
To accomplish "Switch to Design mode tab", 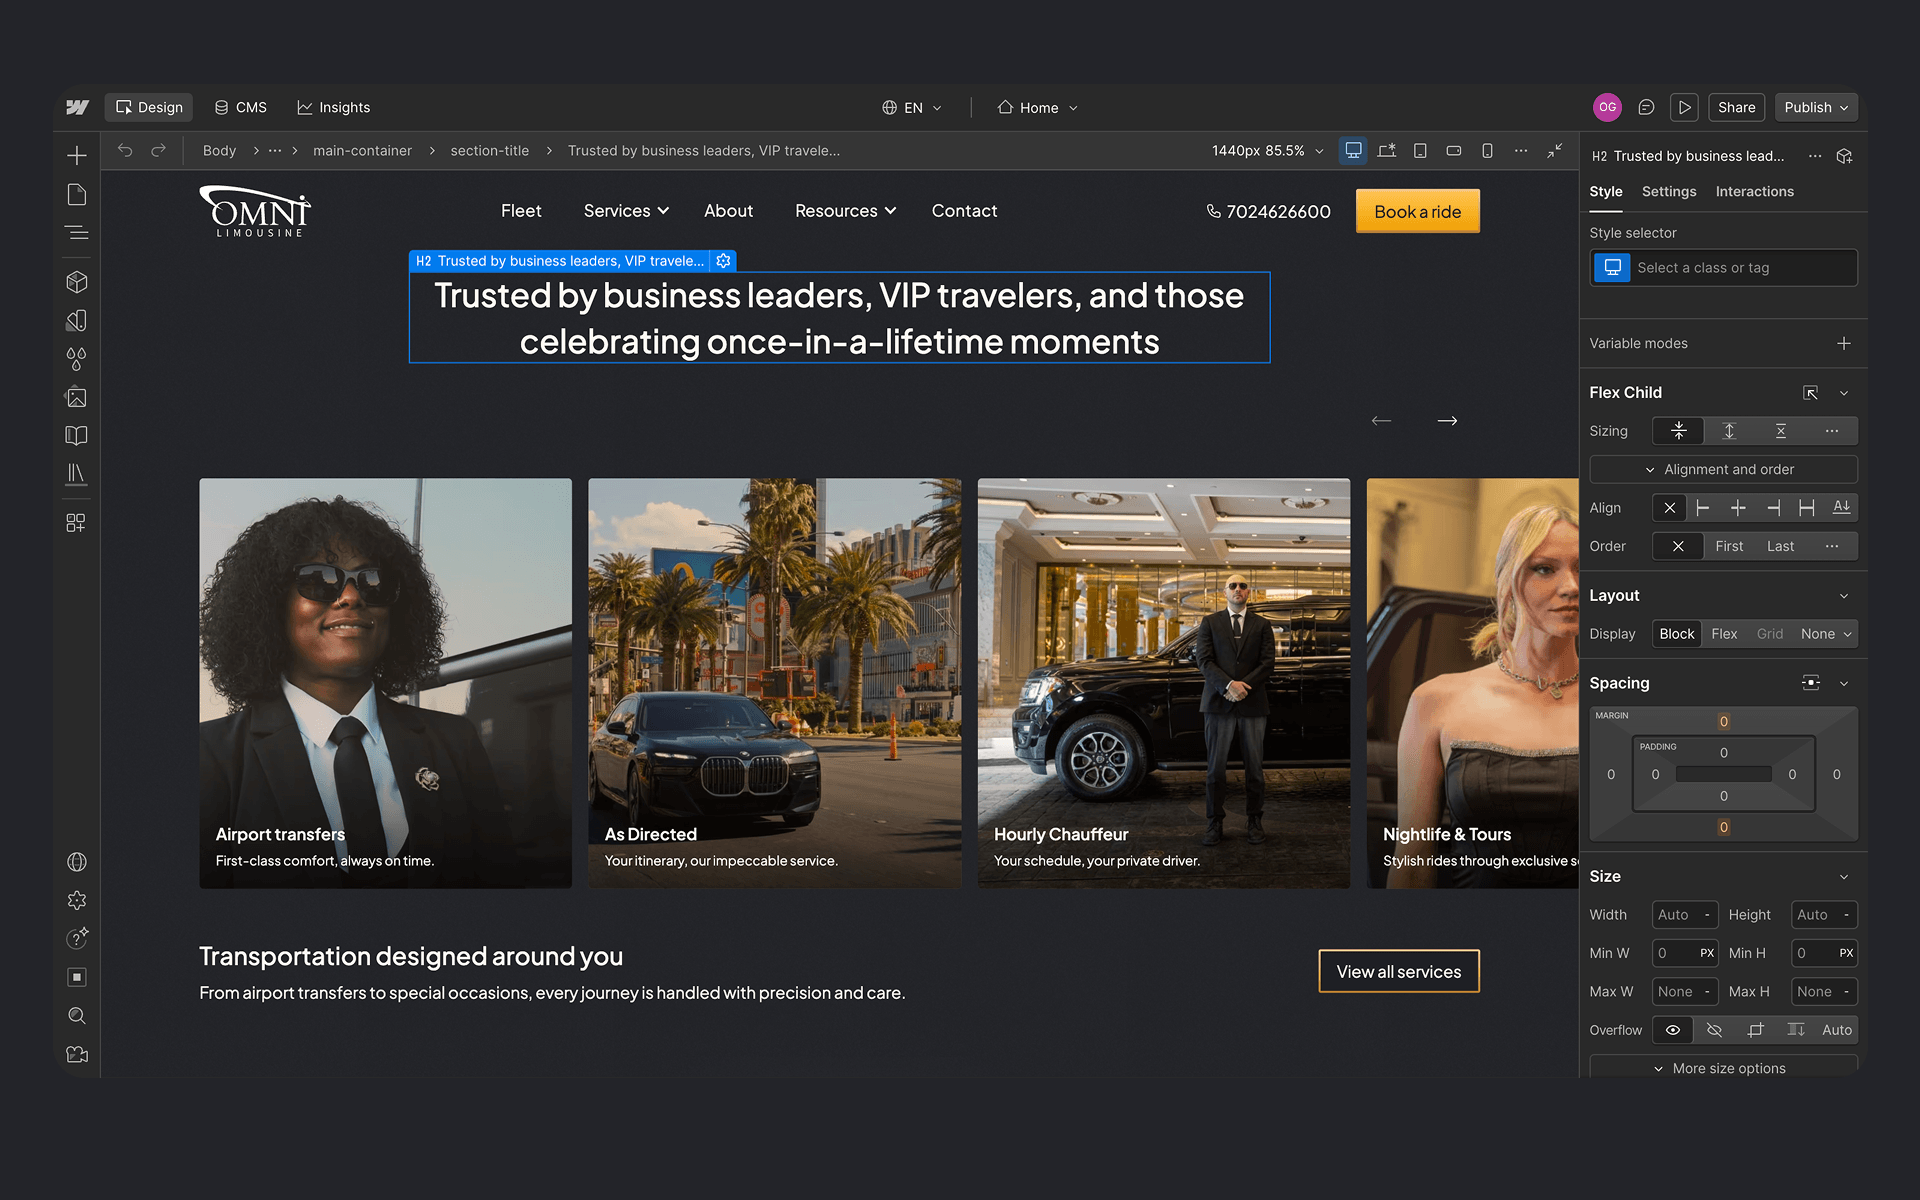I will click(149, 107).
